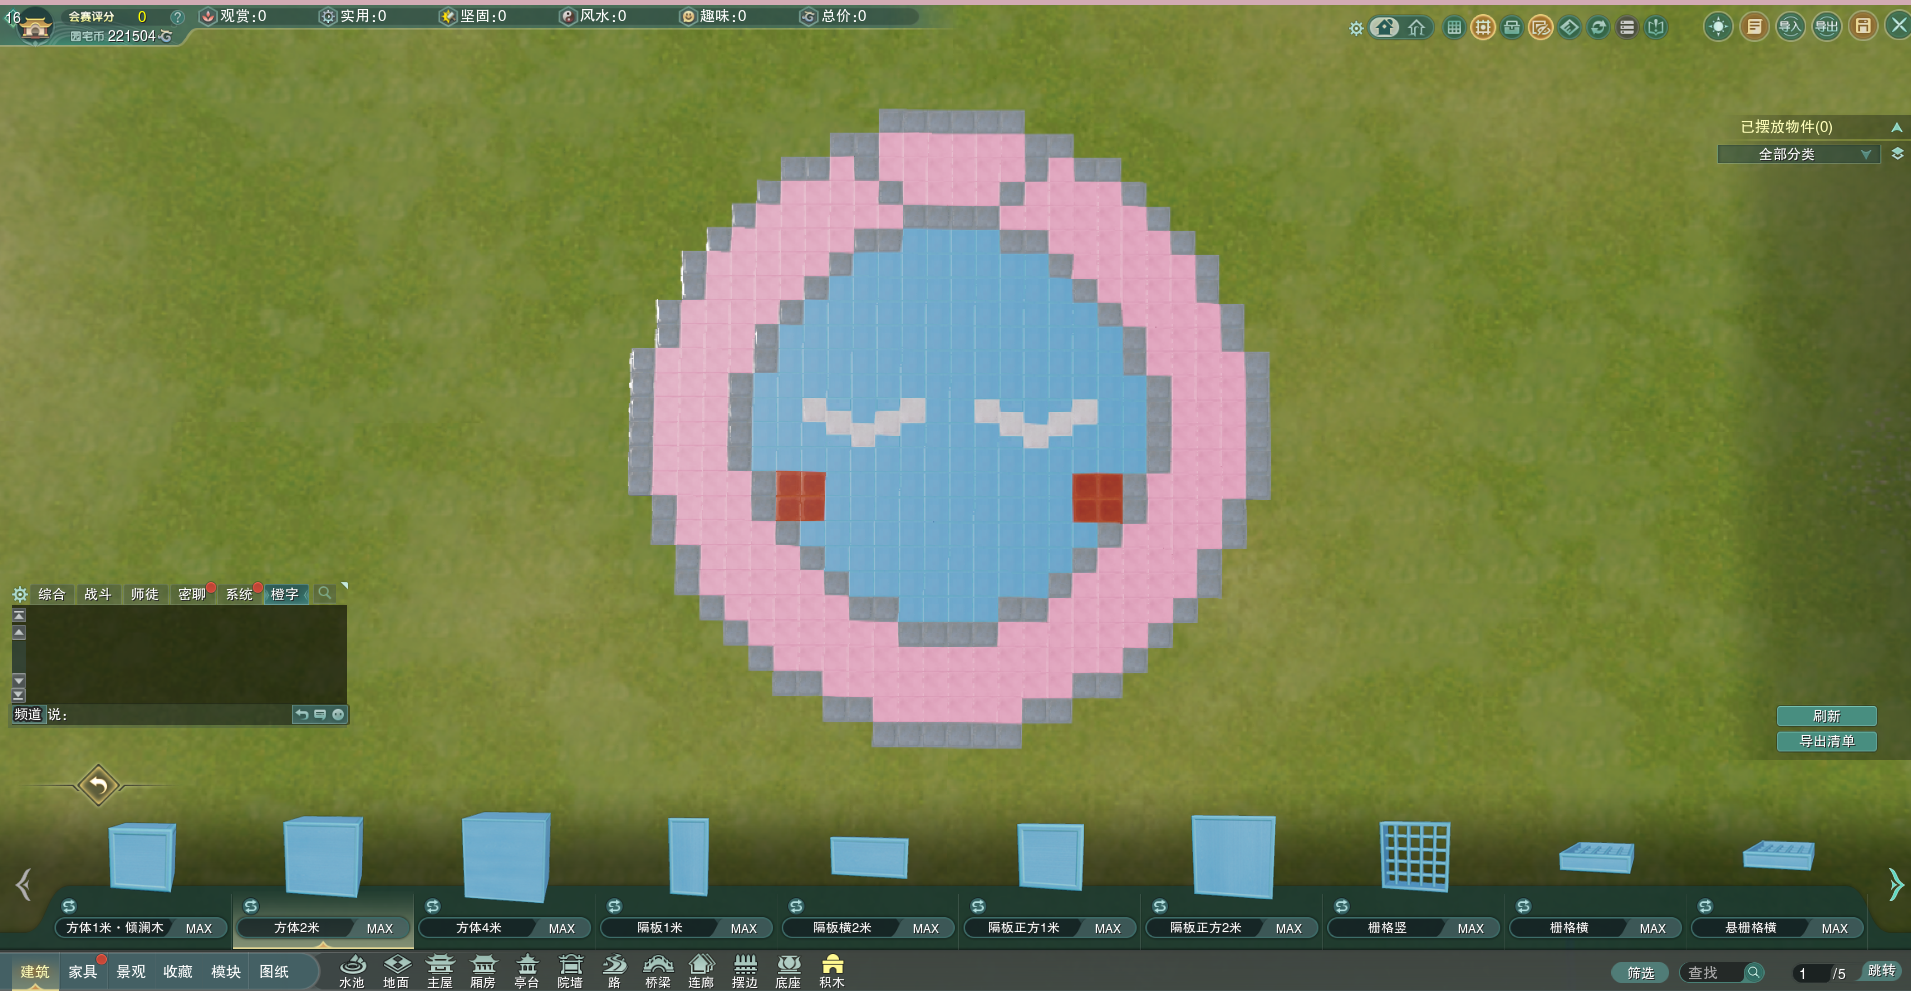
Task: Select the 主屋 main house category icon
Action: [x=440, y=970]
